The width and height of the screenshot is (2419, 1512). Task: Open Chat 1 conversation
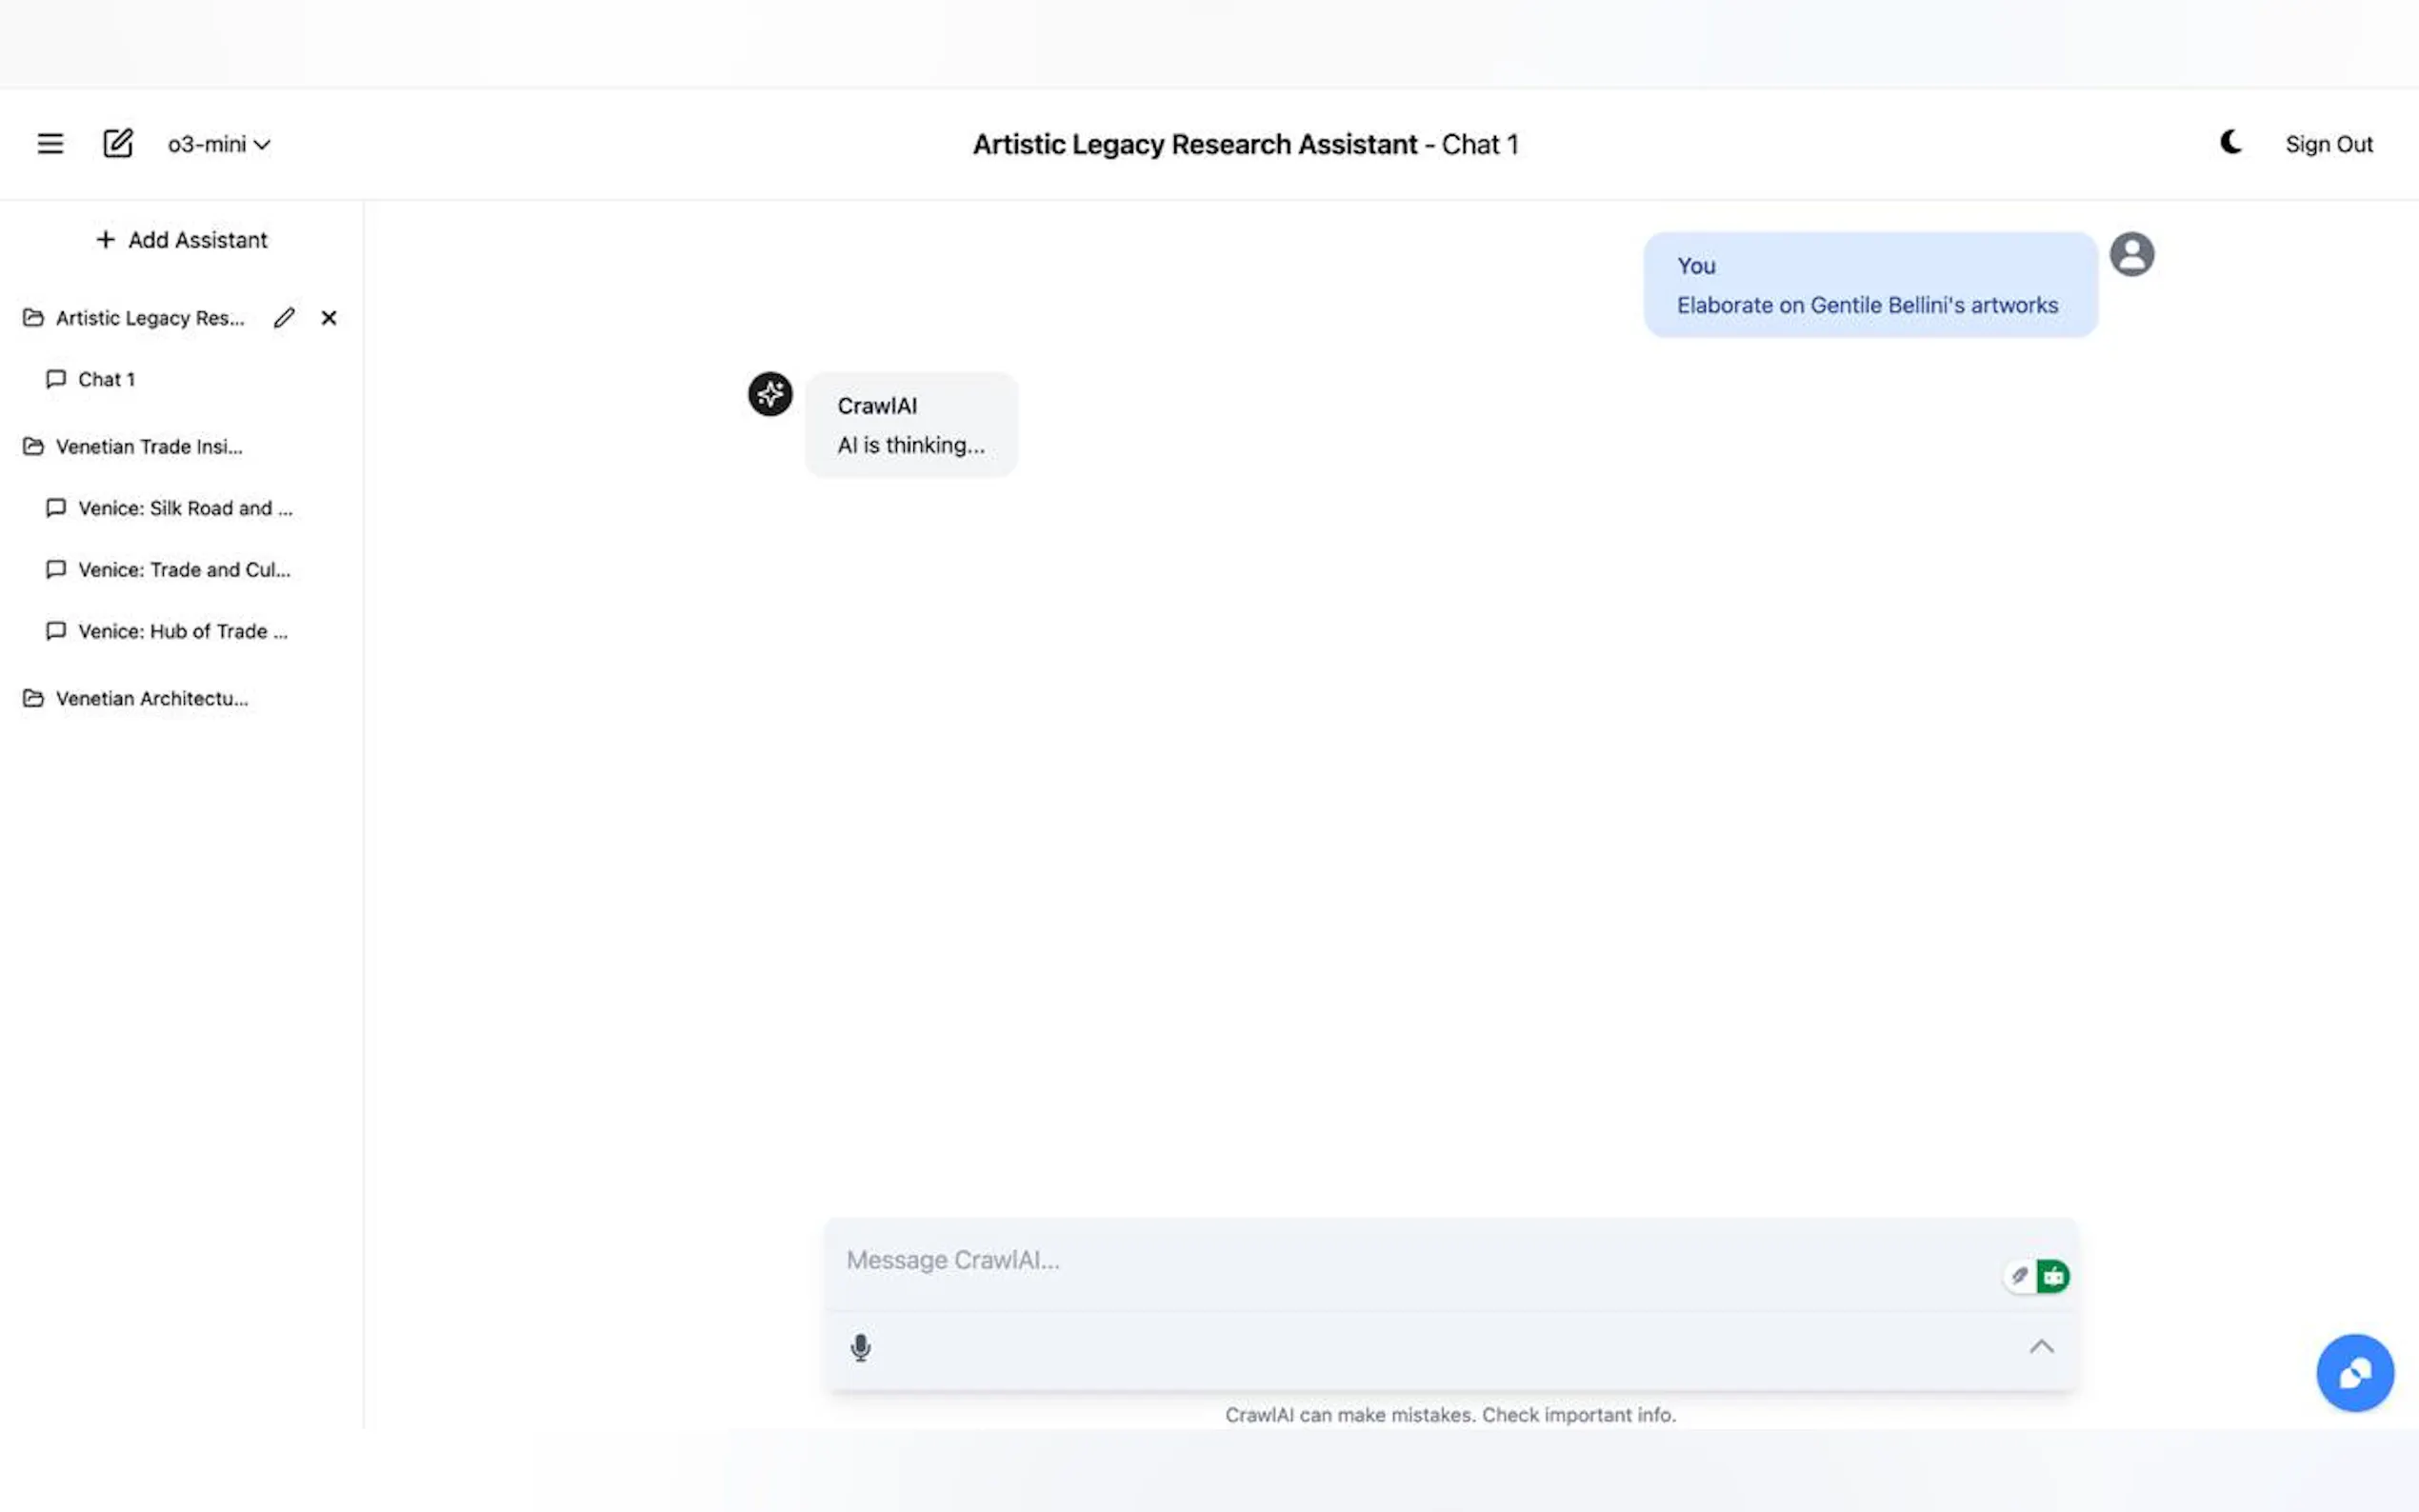(105, 380)
